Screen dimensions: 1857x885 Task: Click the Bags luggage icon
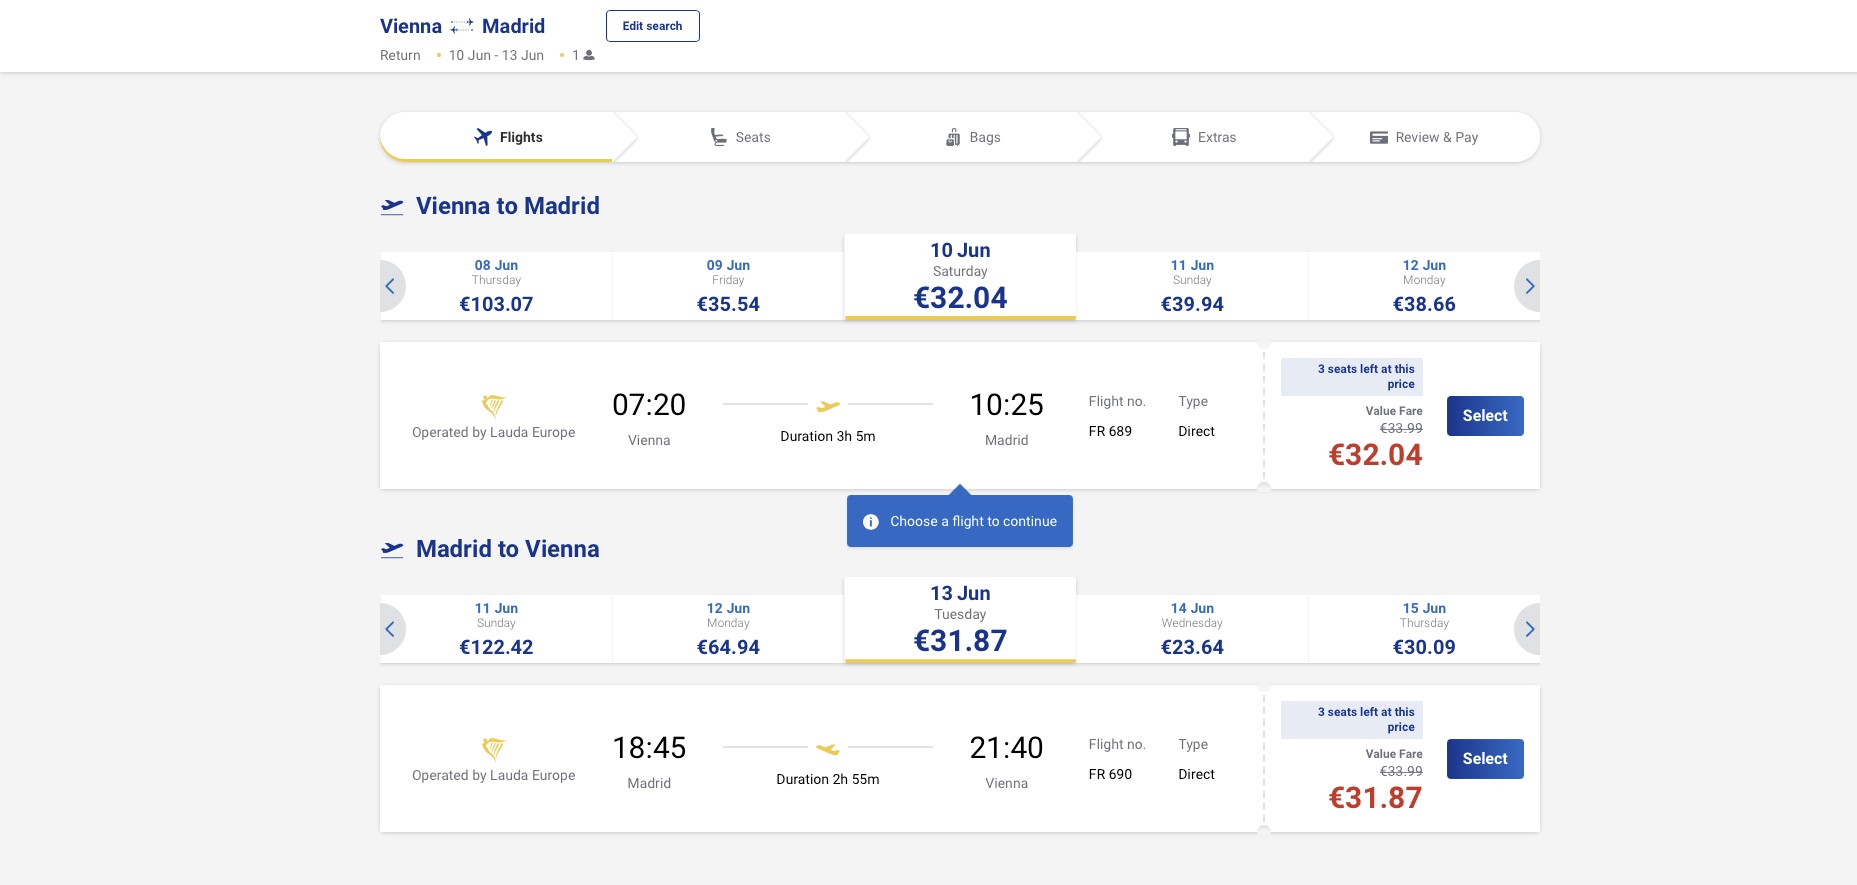(x=953, y=137)
